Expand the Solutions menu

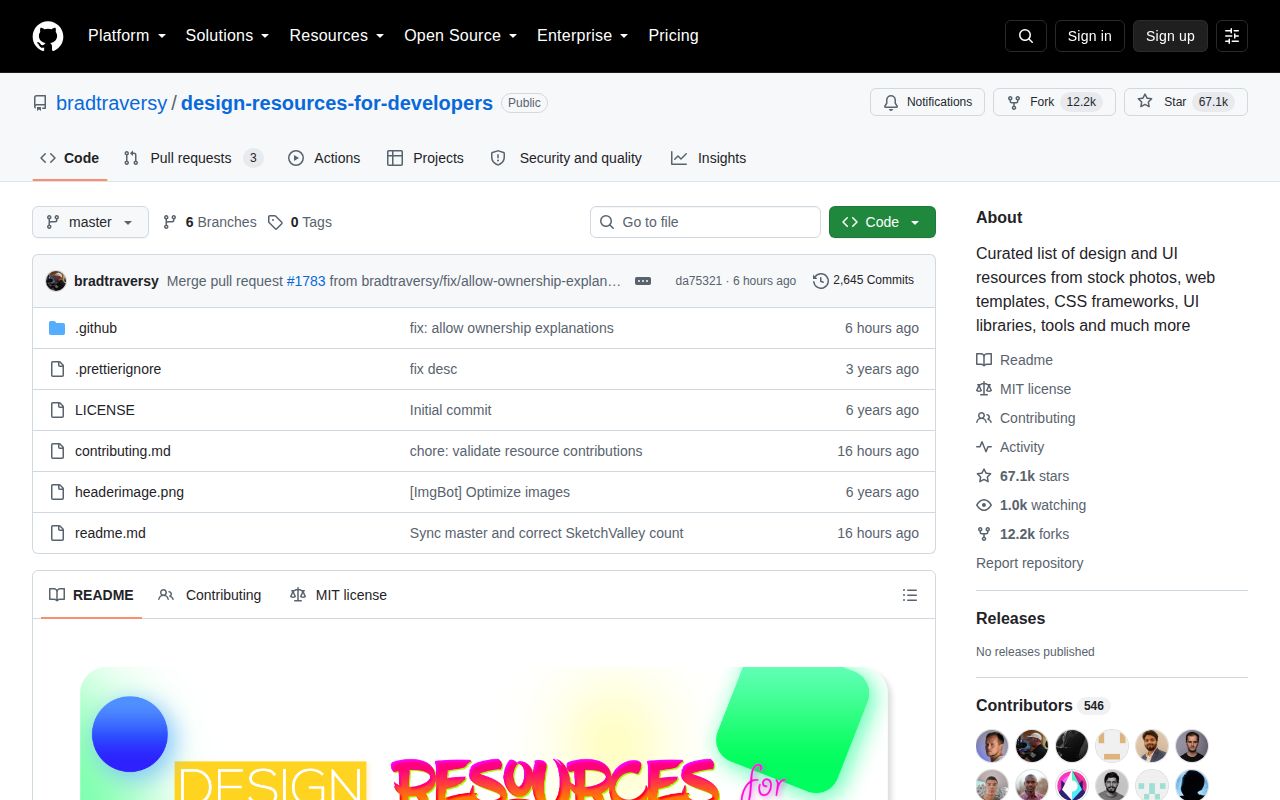pyautogui.click(x=228, y=36)
